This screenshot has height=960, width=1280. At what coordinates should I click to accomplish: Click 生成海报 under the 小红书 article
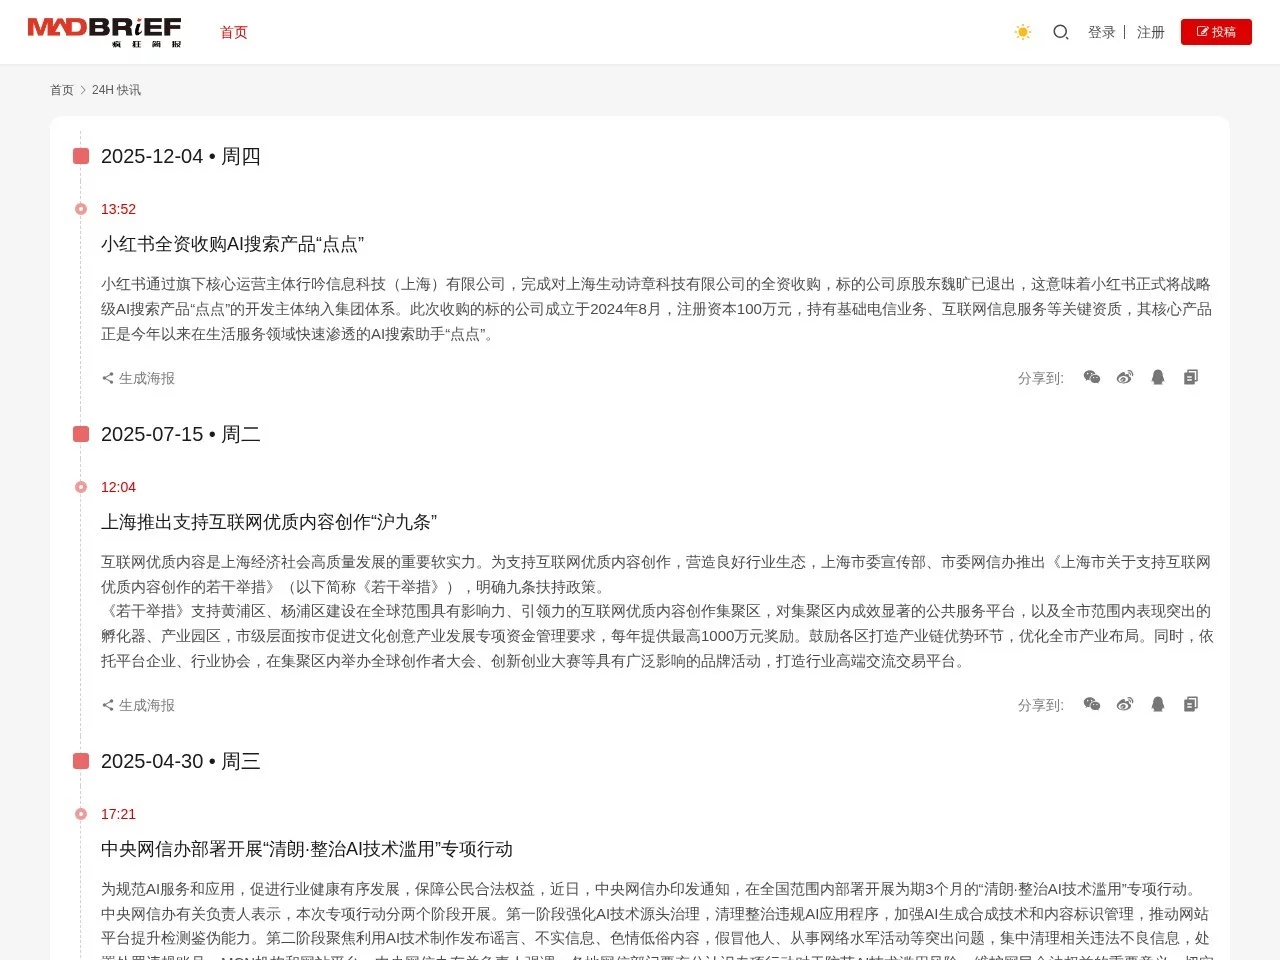(138, 378)
